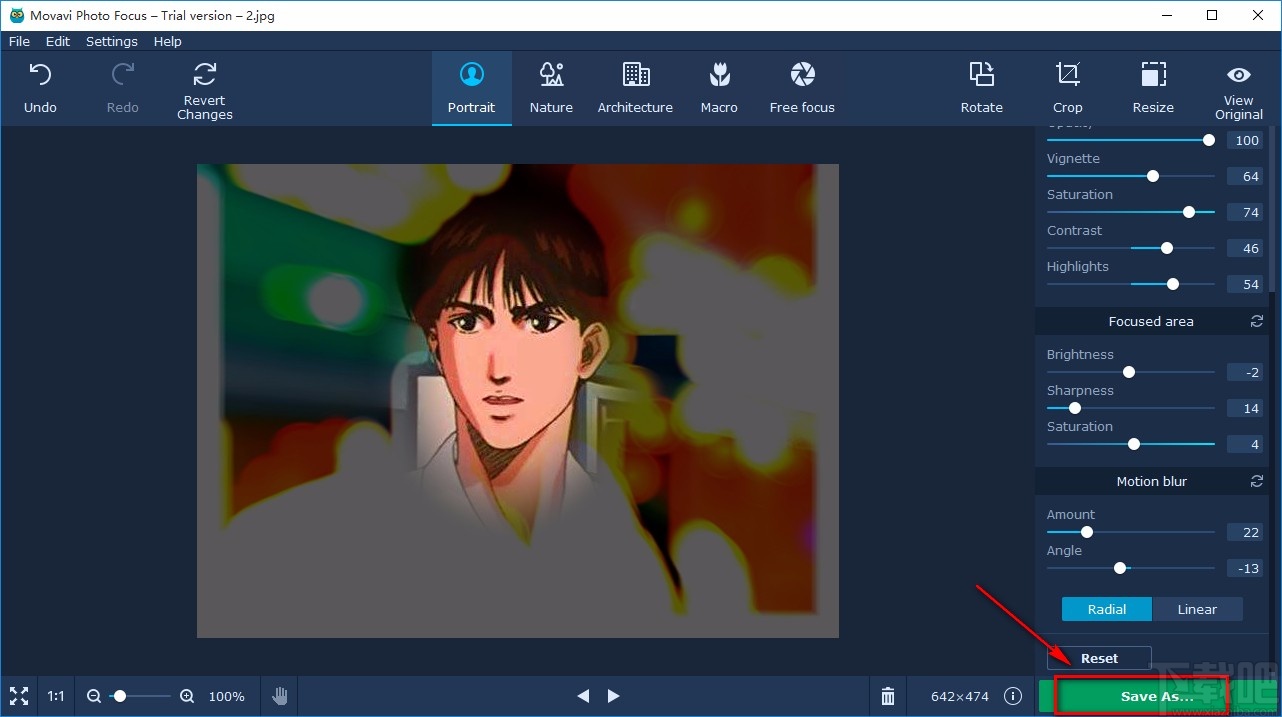
Task: Click the zoom level slider handle
Action: [x=120, y=696]
